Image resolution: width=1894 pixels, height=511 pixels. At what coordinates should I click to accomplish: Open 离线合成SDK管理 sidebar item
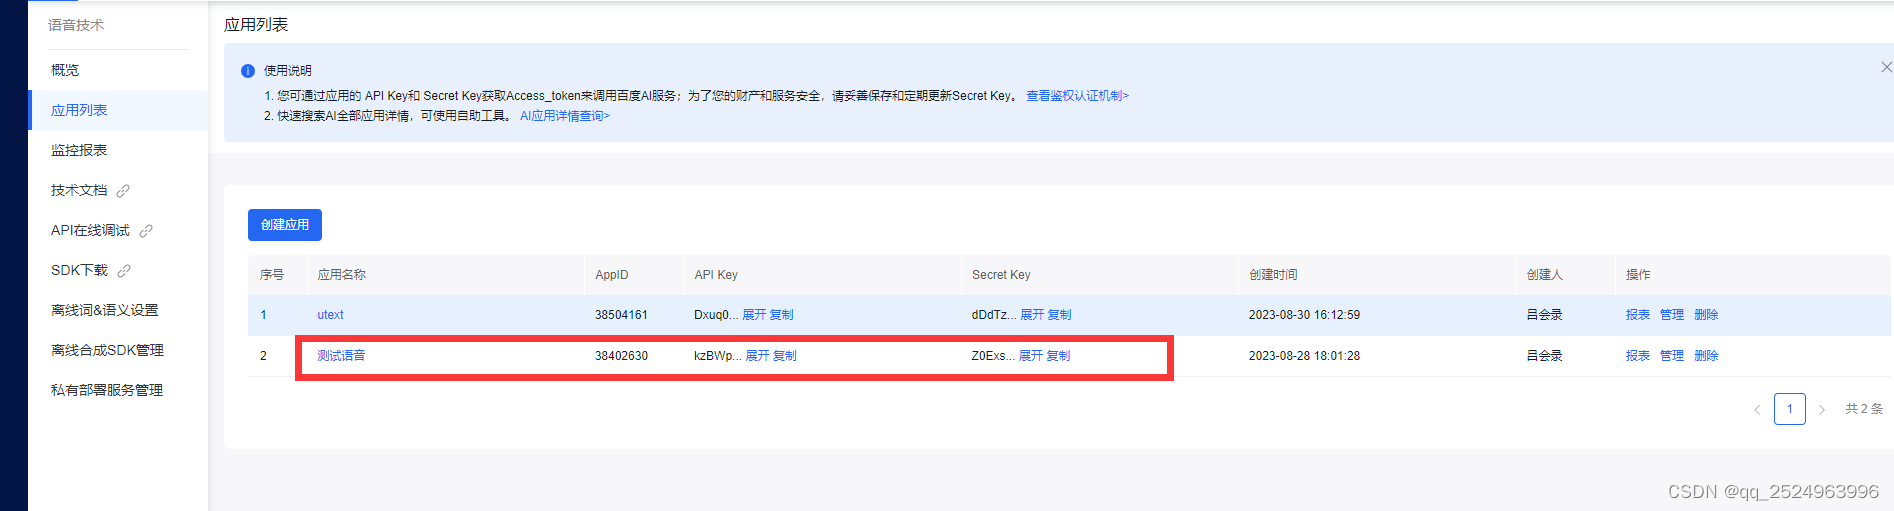(x=107, y=350)
